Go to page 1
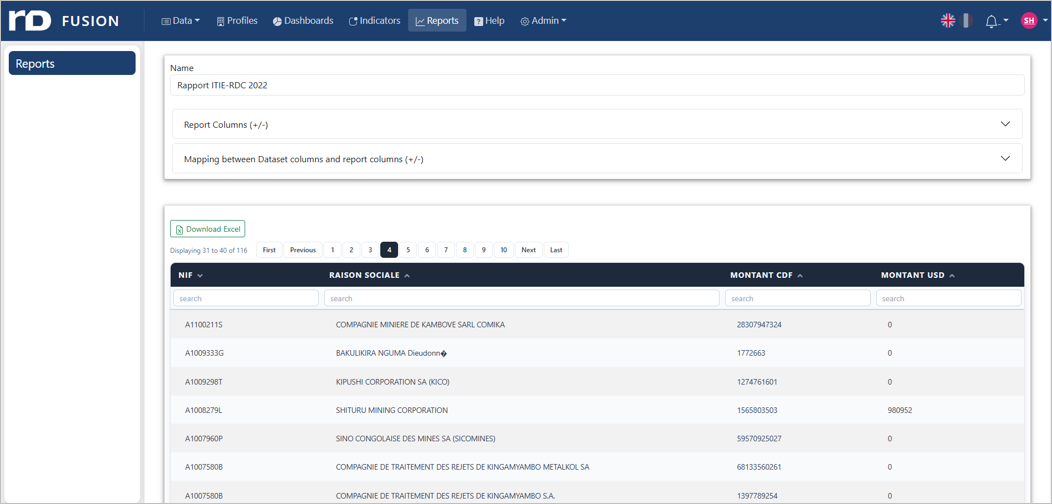The width and height of the screenshot is (1052, 504). 332,250
